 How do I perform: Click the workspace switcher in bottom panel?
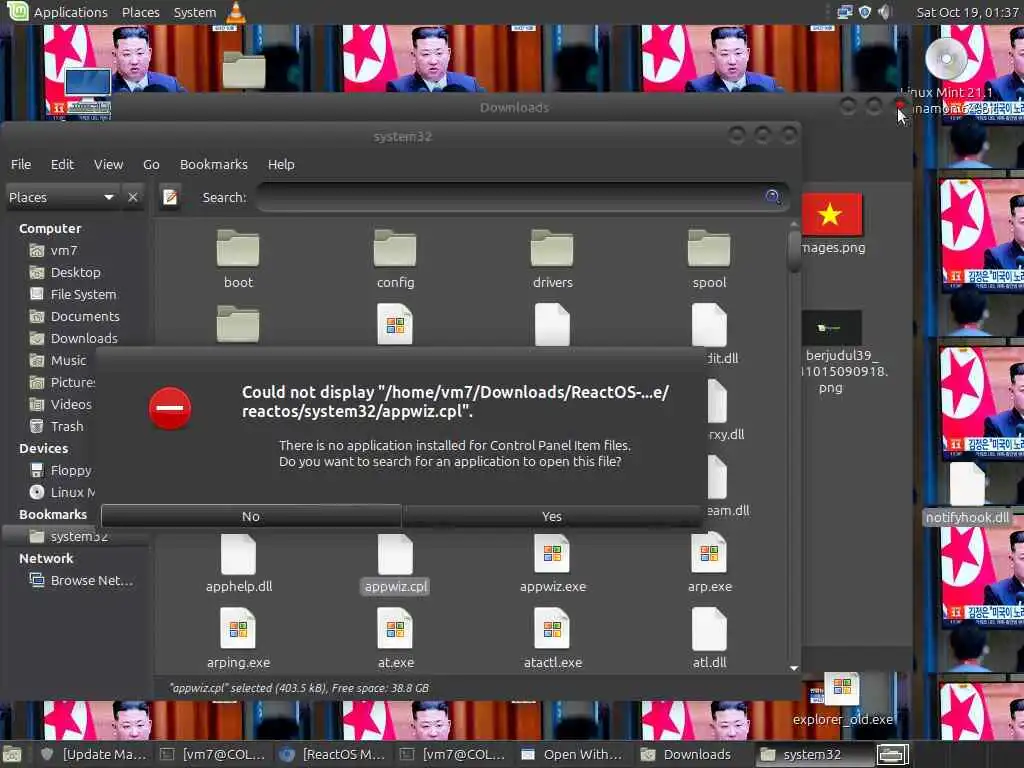click(892, 754)
